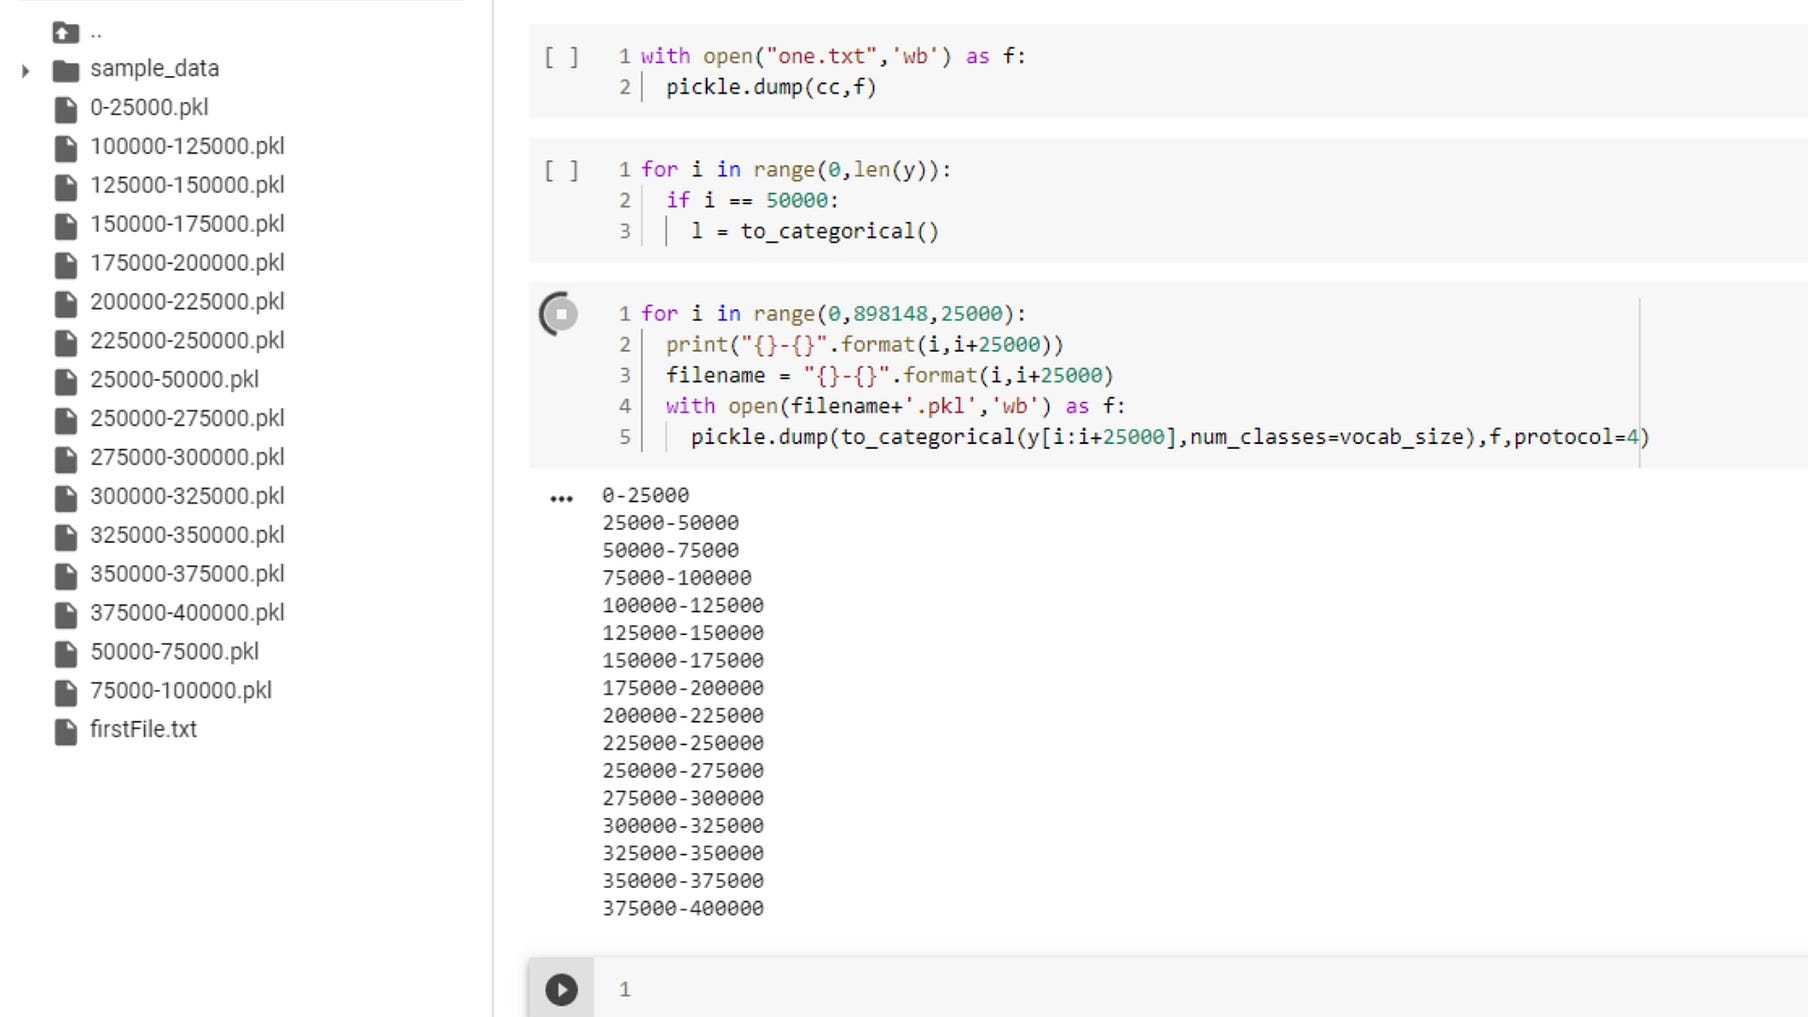Screen dimensions: 1808x1017
Task: Click the file icon beside 225000-250000.pkl
Action: [65, 340]
